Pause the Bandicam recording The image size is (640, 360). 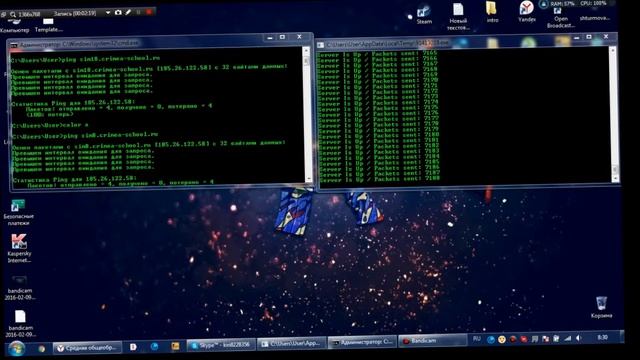pos(139,12)
